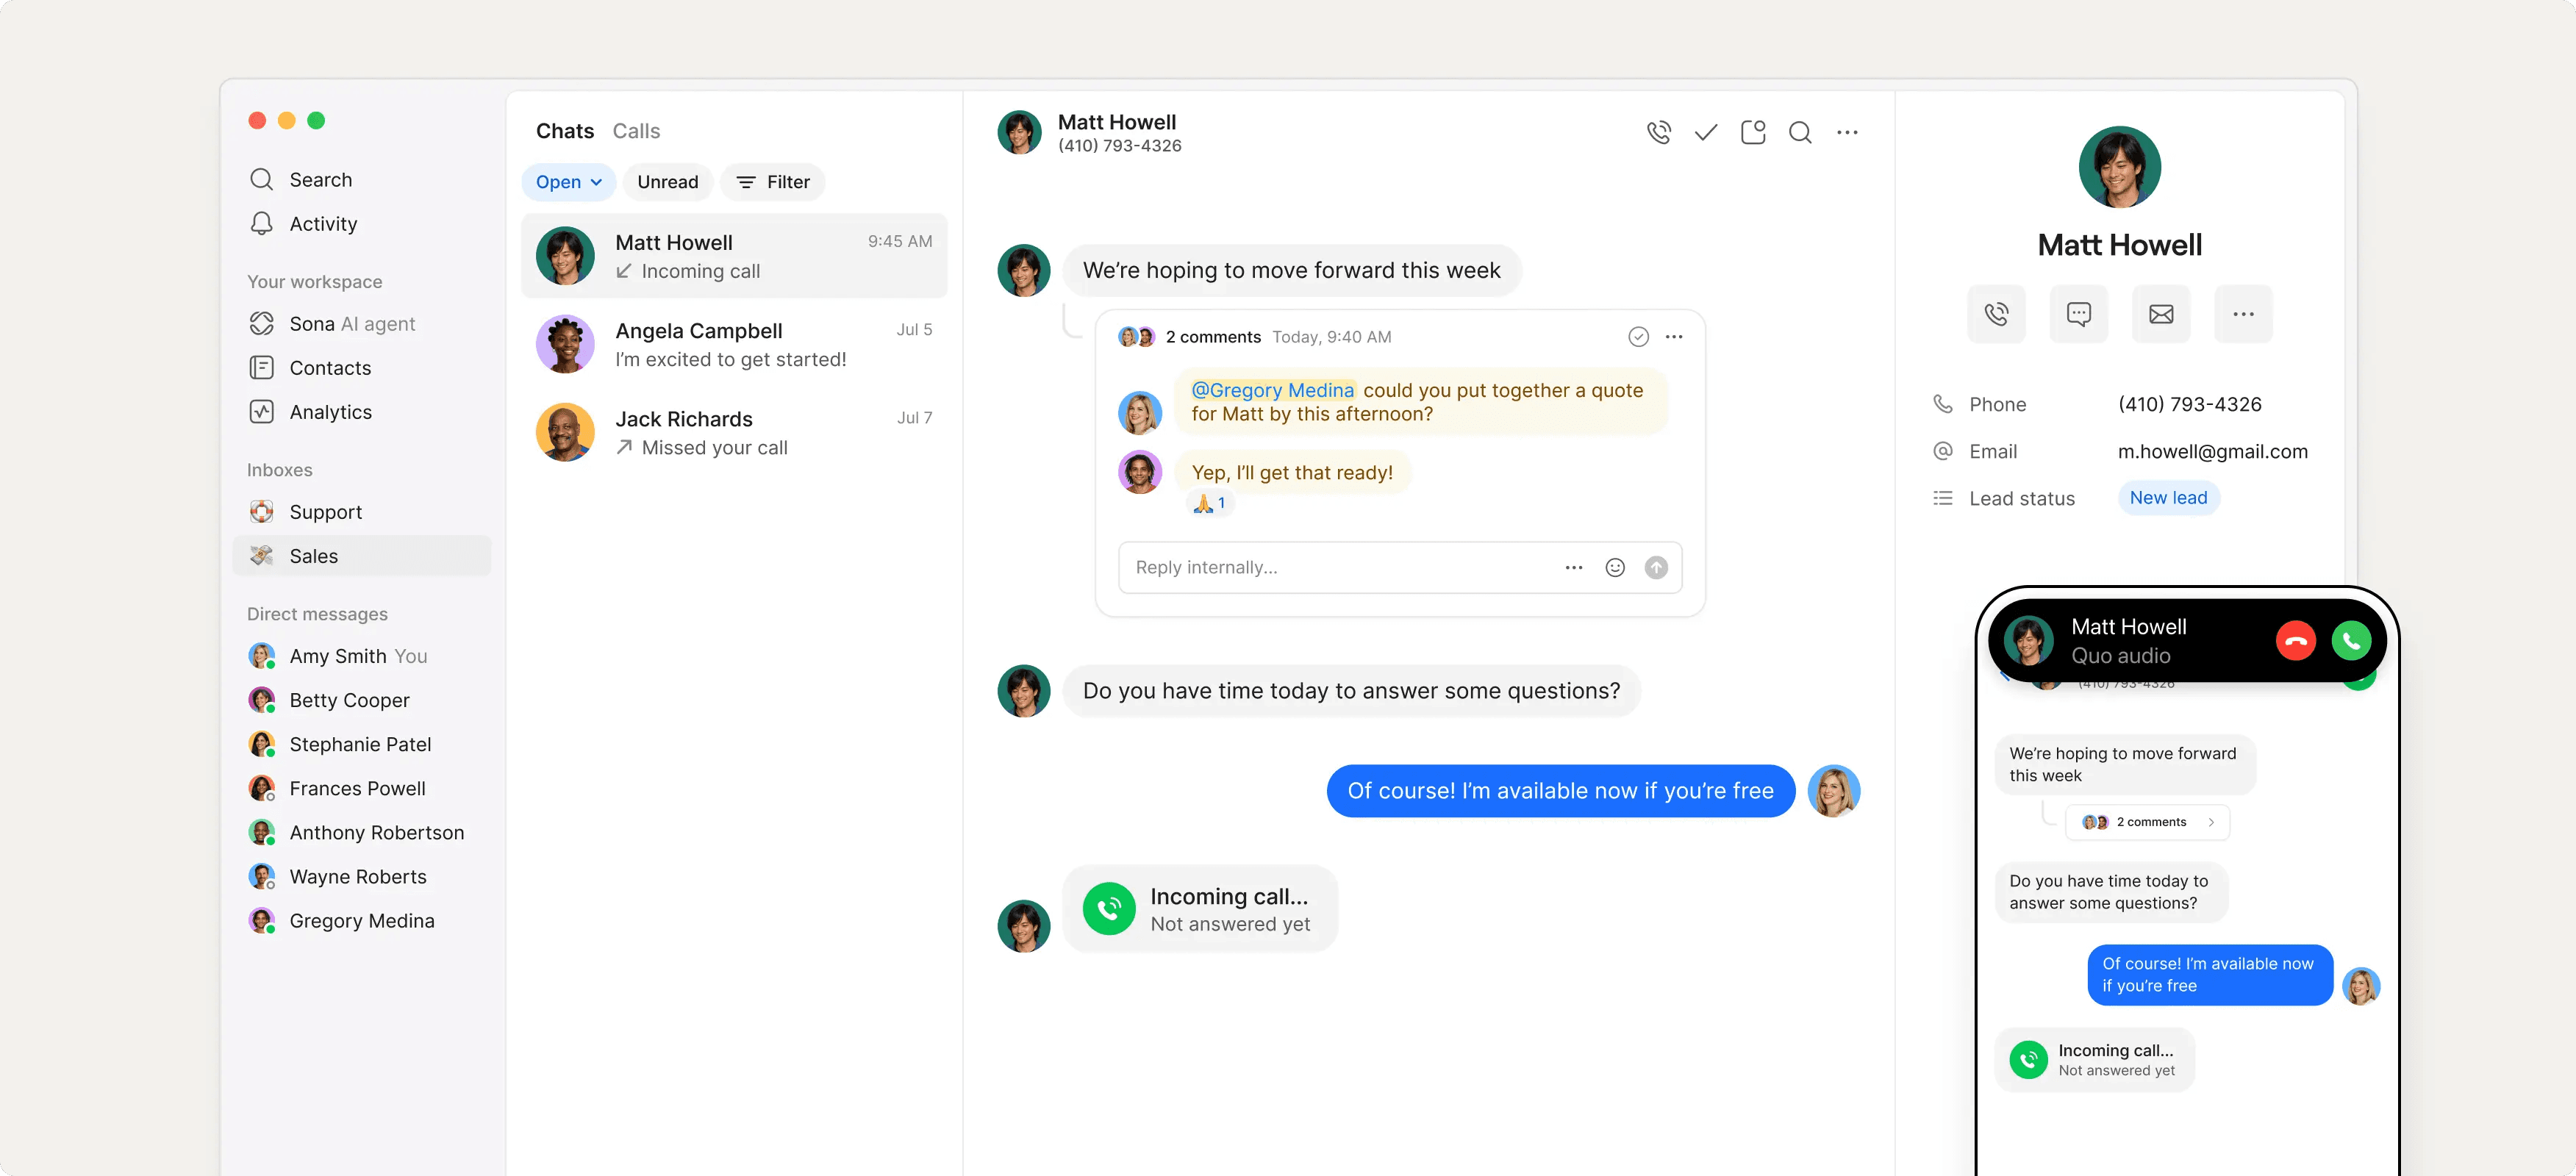Send the internal reply

click(1656, 568)
